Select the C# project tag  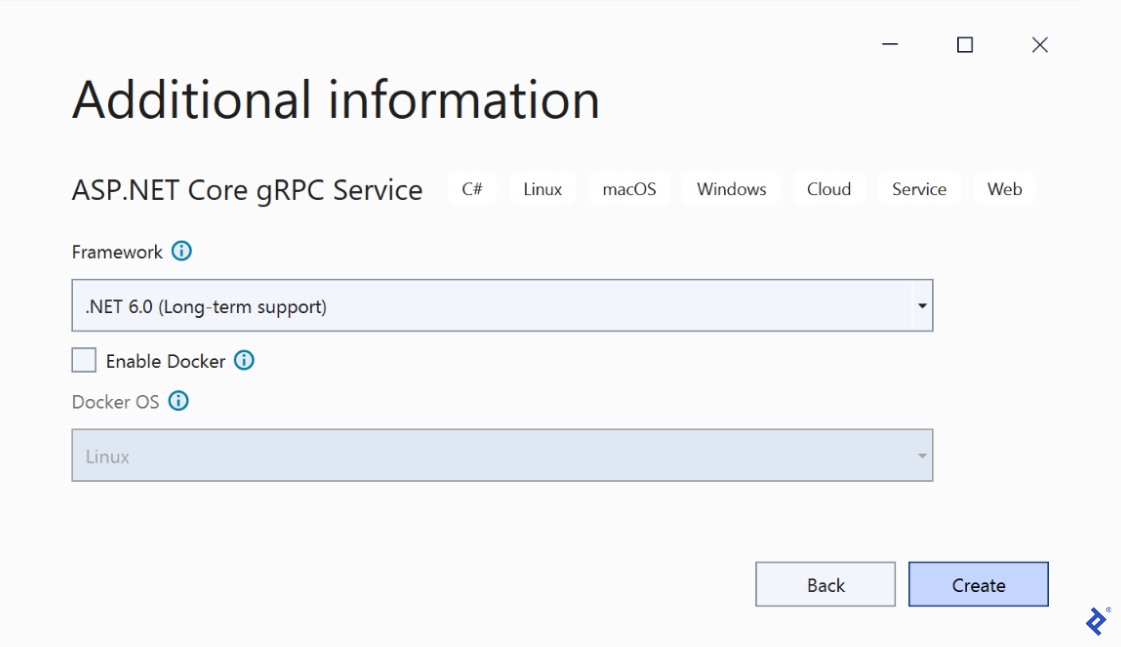pos(471,188)
